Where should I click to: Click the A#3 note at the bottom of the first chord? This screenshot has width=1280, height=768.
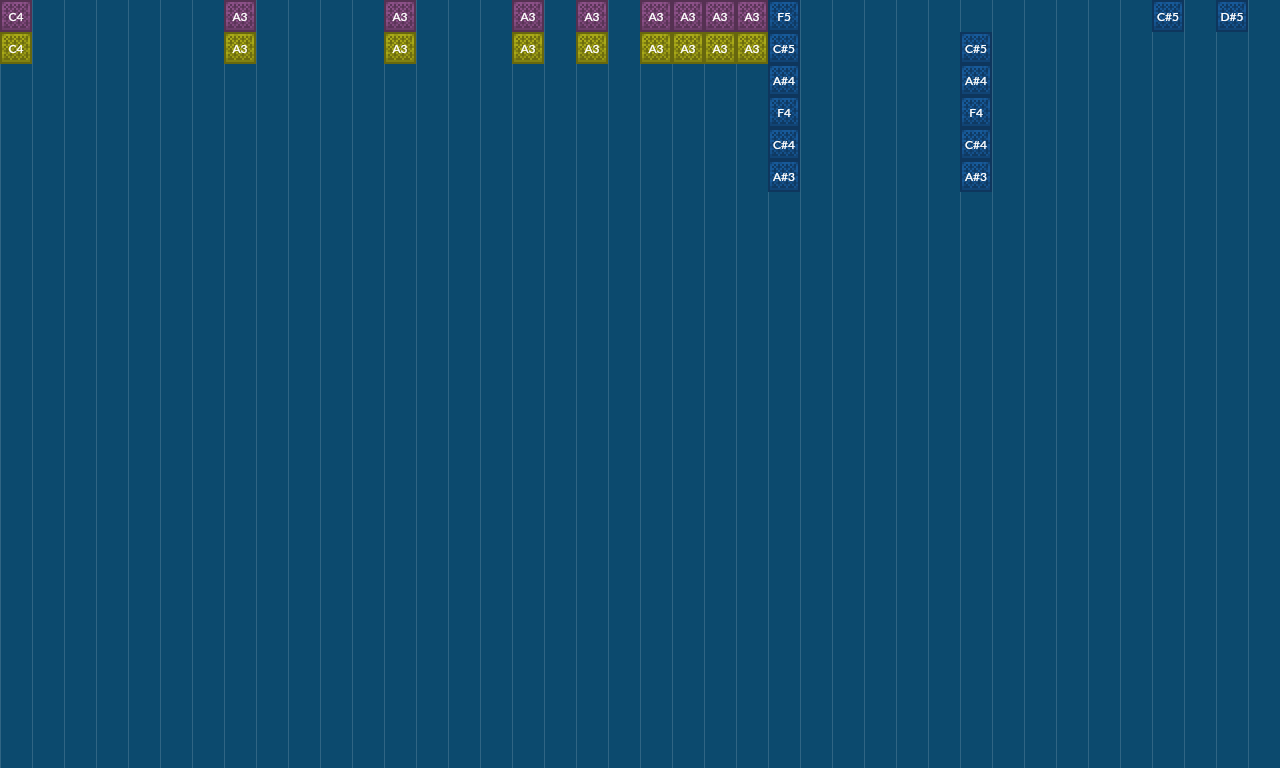point(784,176)
